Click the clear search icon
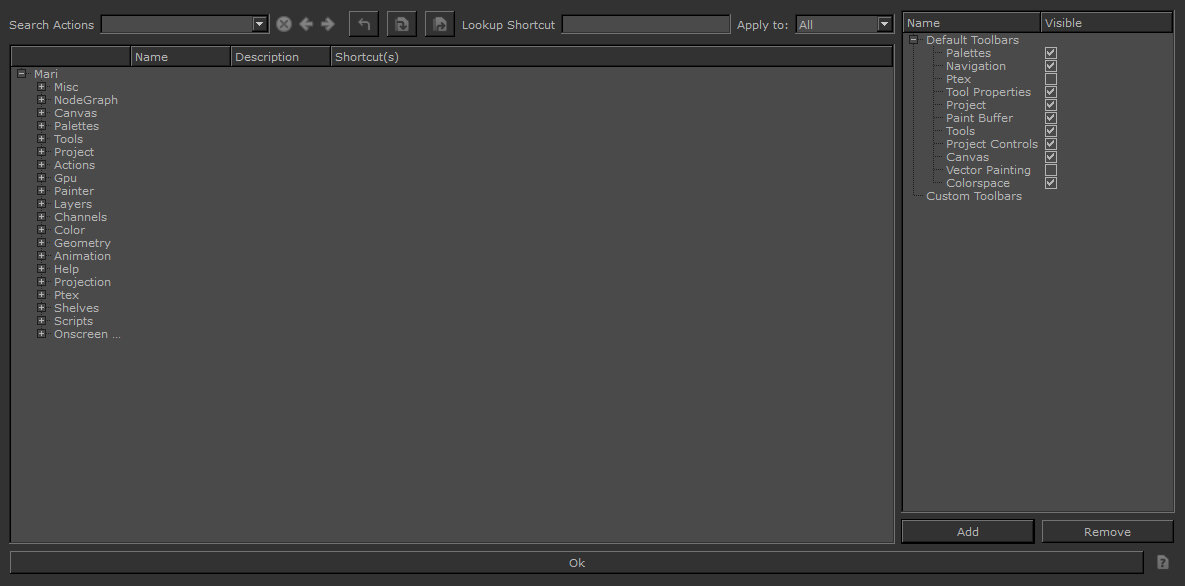This screenshot has width=1185, height=586. (x=283, y=23)
